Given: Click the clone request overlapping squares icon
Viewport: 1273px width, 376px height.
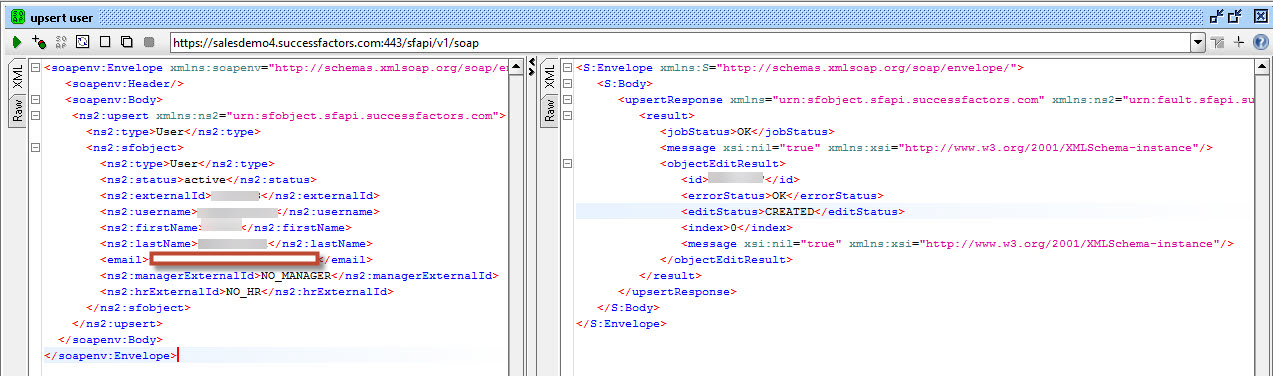Looking at the screenshot, I should 127,42.
